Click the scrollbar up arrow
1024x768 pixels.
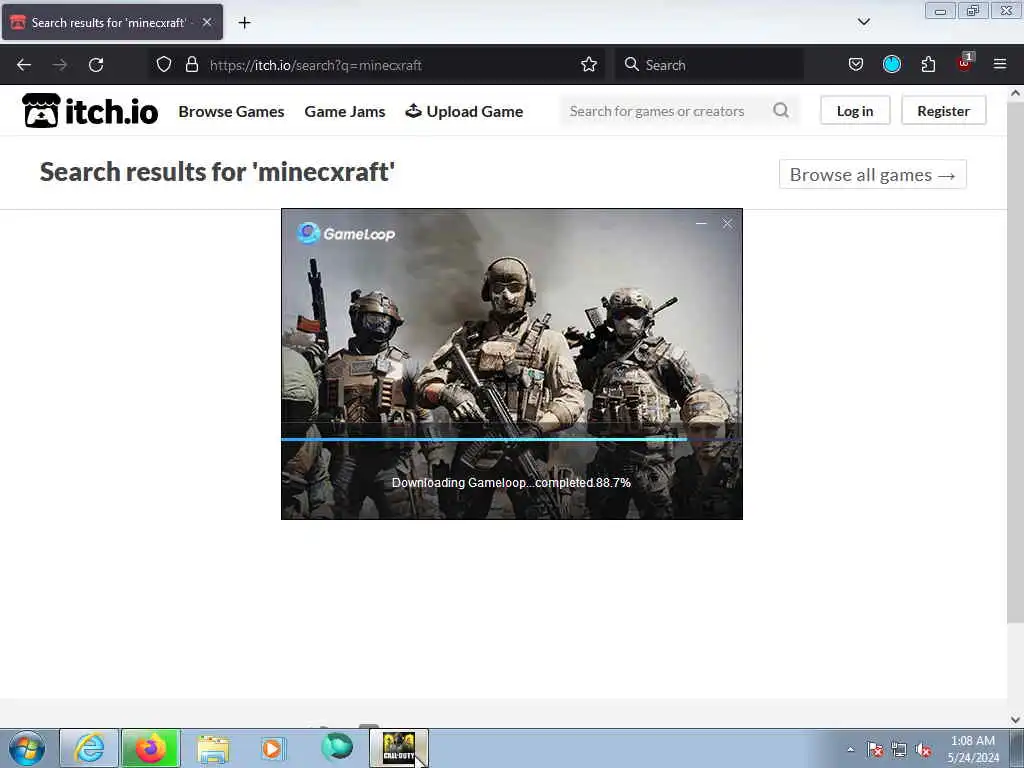[x=1015, y=93]
